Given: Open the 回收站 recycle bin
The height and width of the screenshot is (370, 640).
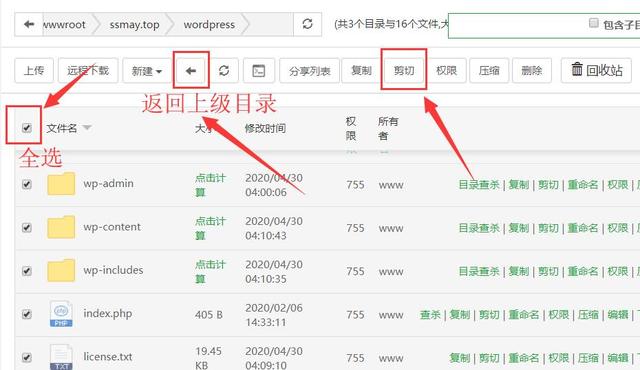Looking at the screenshot, I should [x=596, y=70].
